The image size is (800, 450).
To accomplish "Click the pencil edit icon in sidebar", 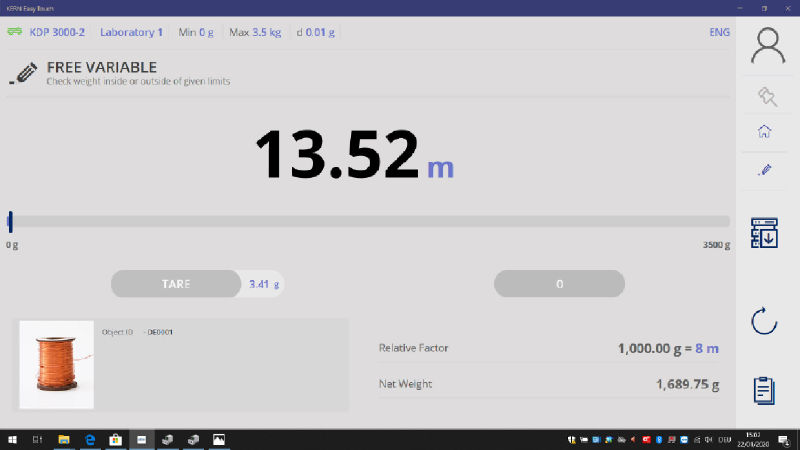I will [766, 170].
